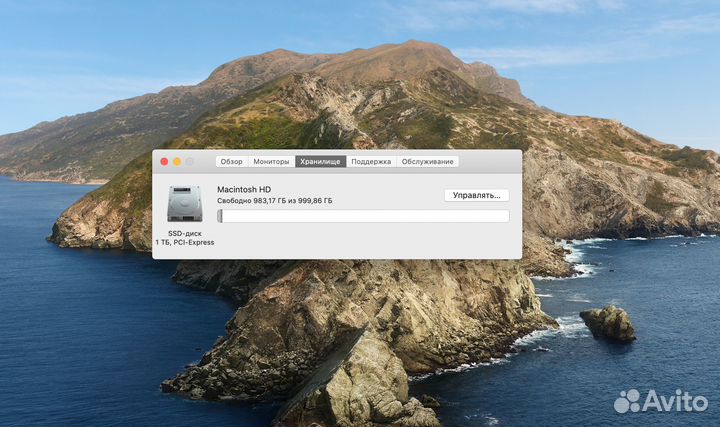Switch to the Обзор tab
Viewport: 720px width, 427px height.
pos(231,162)
